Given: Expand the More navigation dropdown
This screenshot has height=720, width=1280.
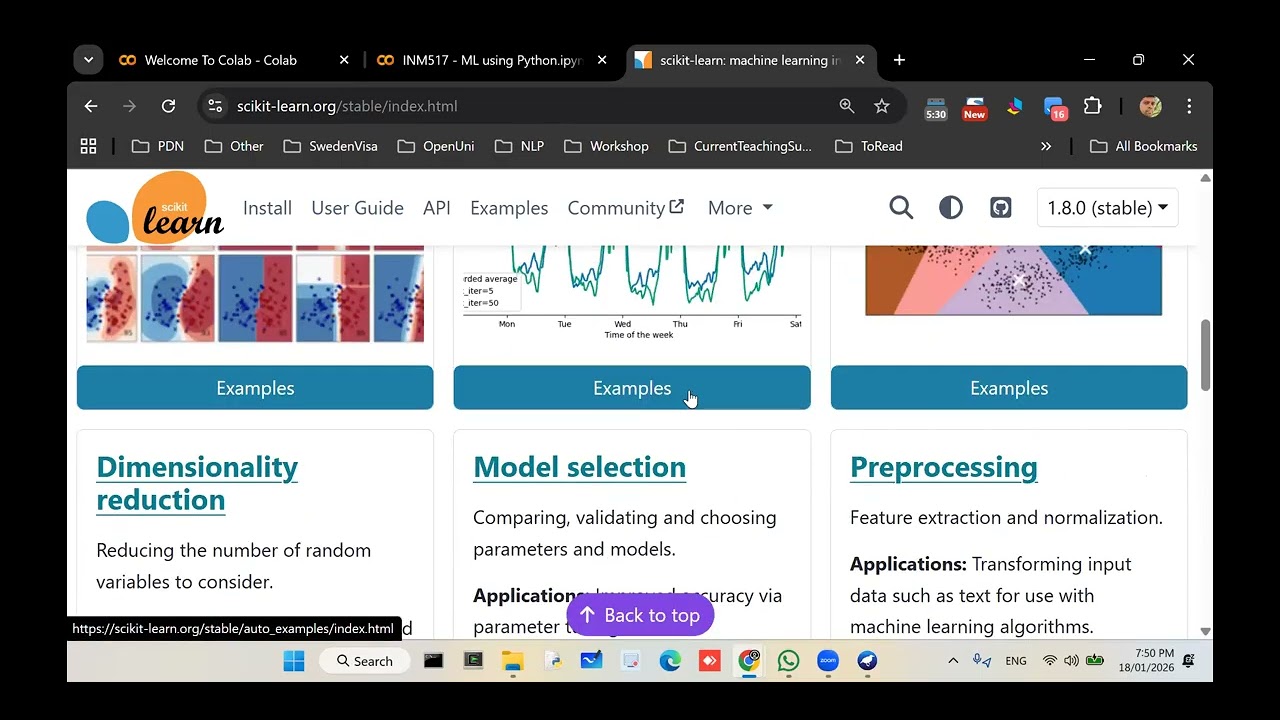Looking at the screenshot, I should [x=740, y=208].
